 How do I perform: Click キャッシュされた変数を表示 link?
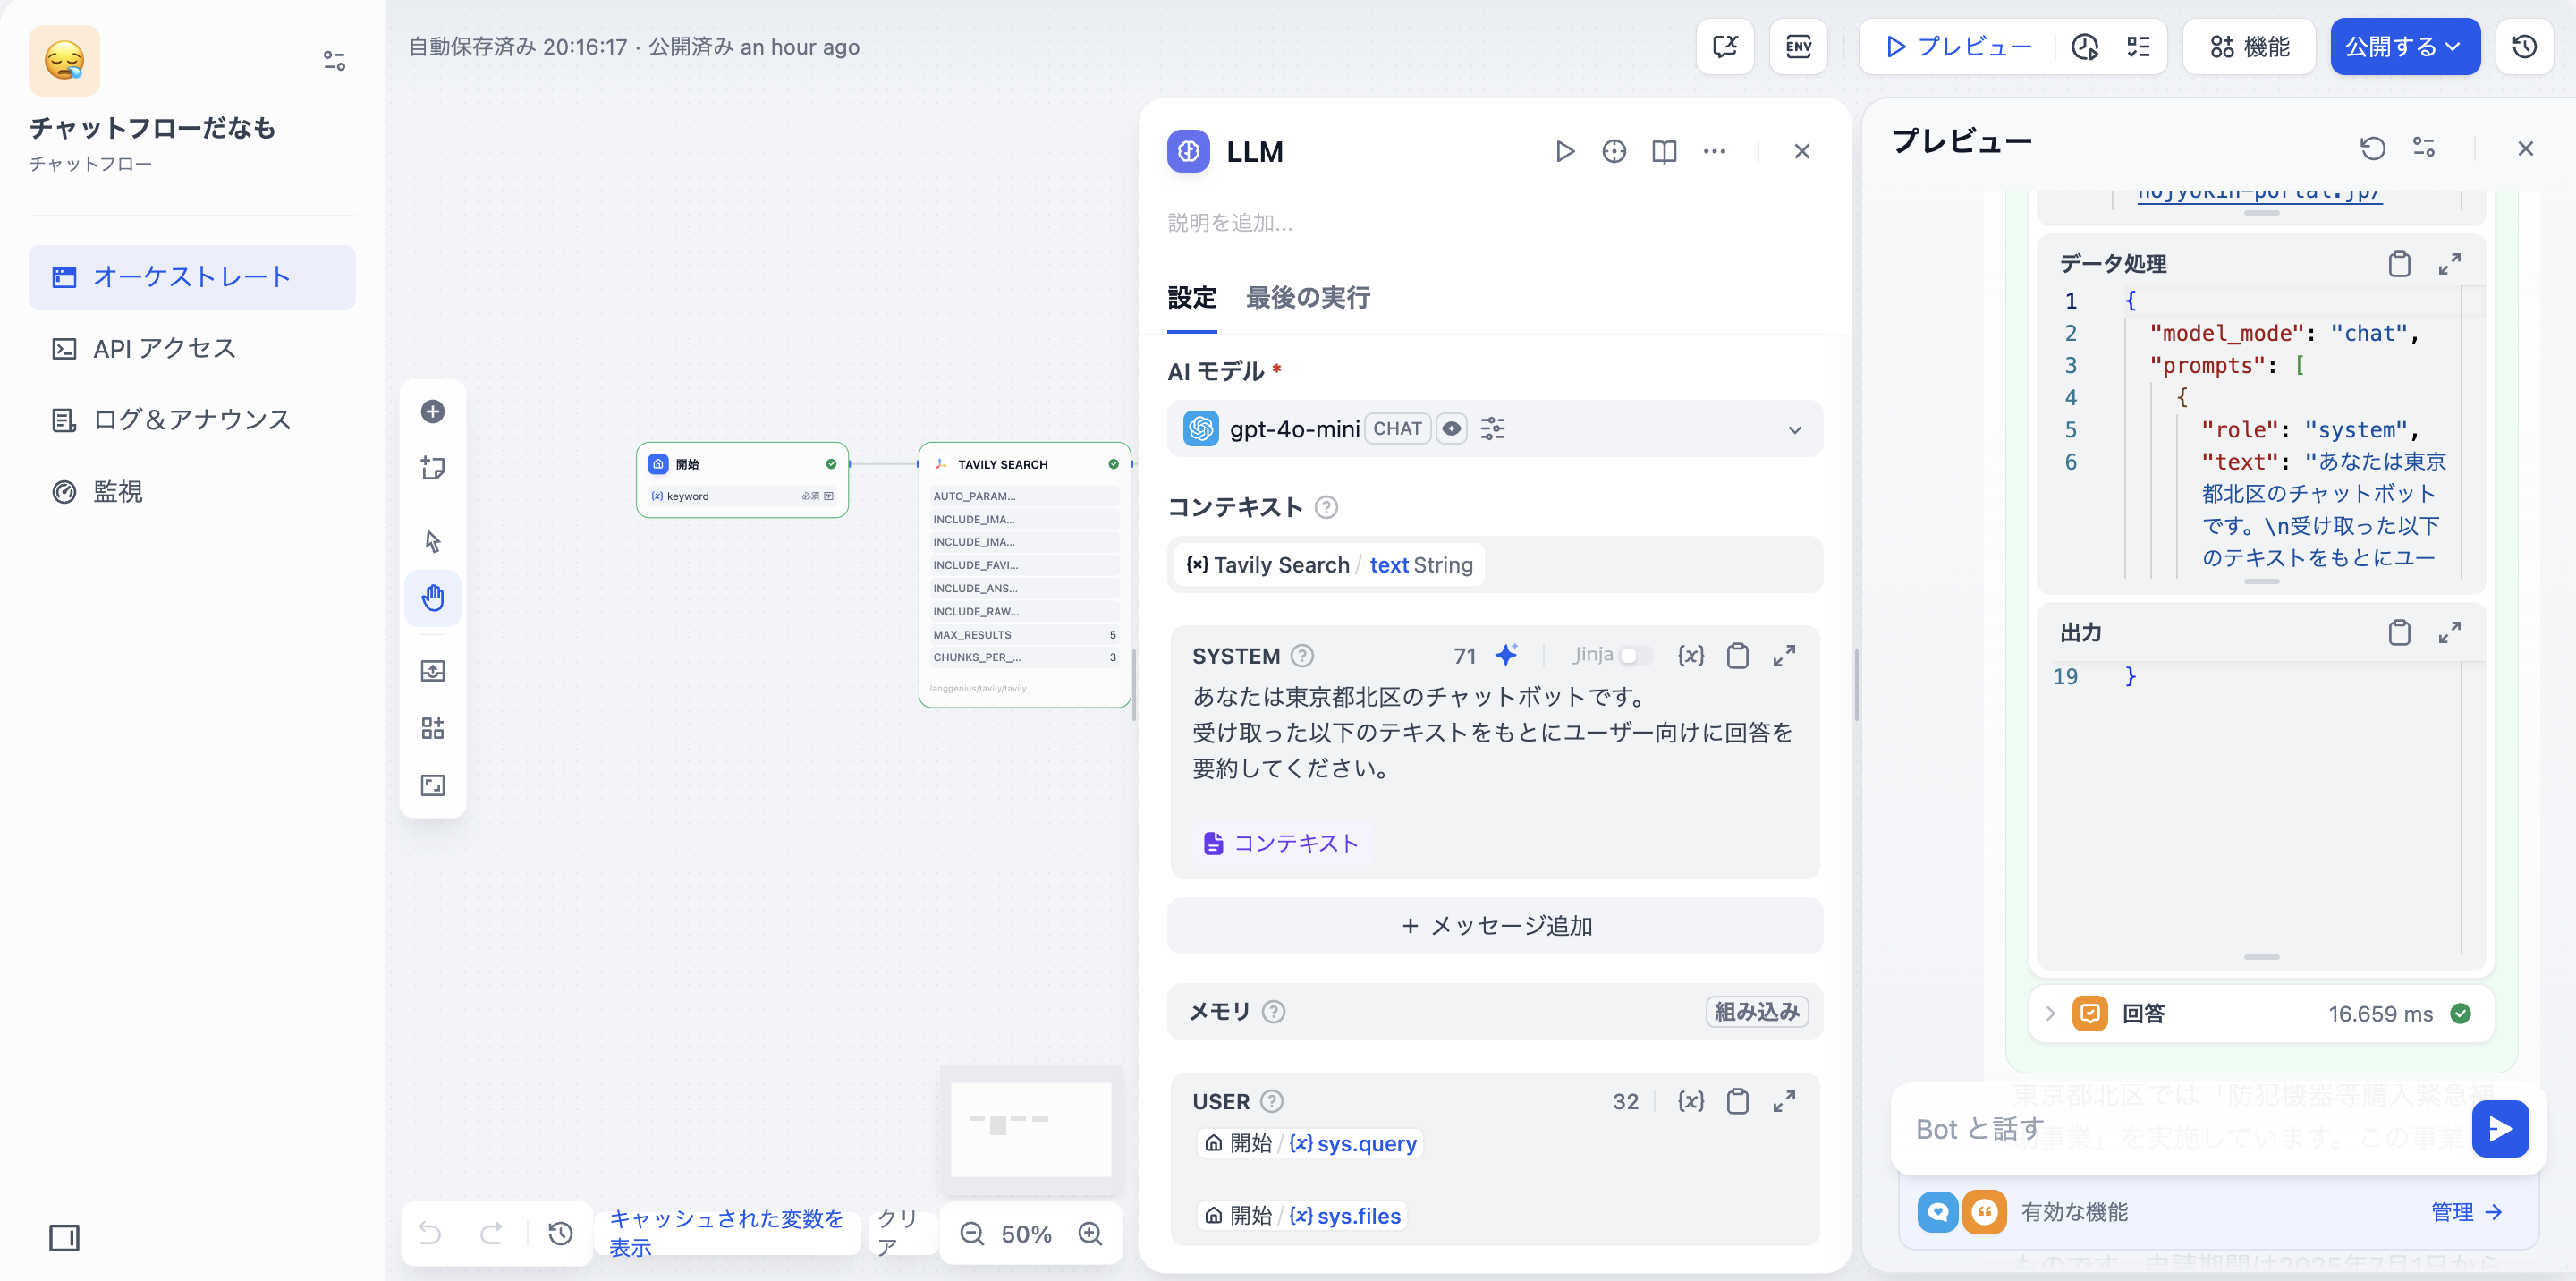click(x=727, y=1233)
